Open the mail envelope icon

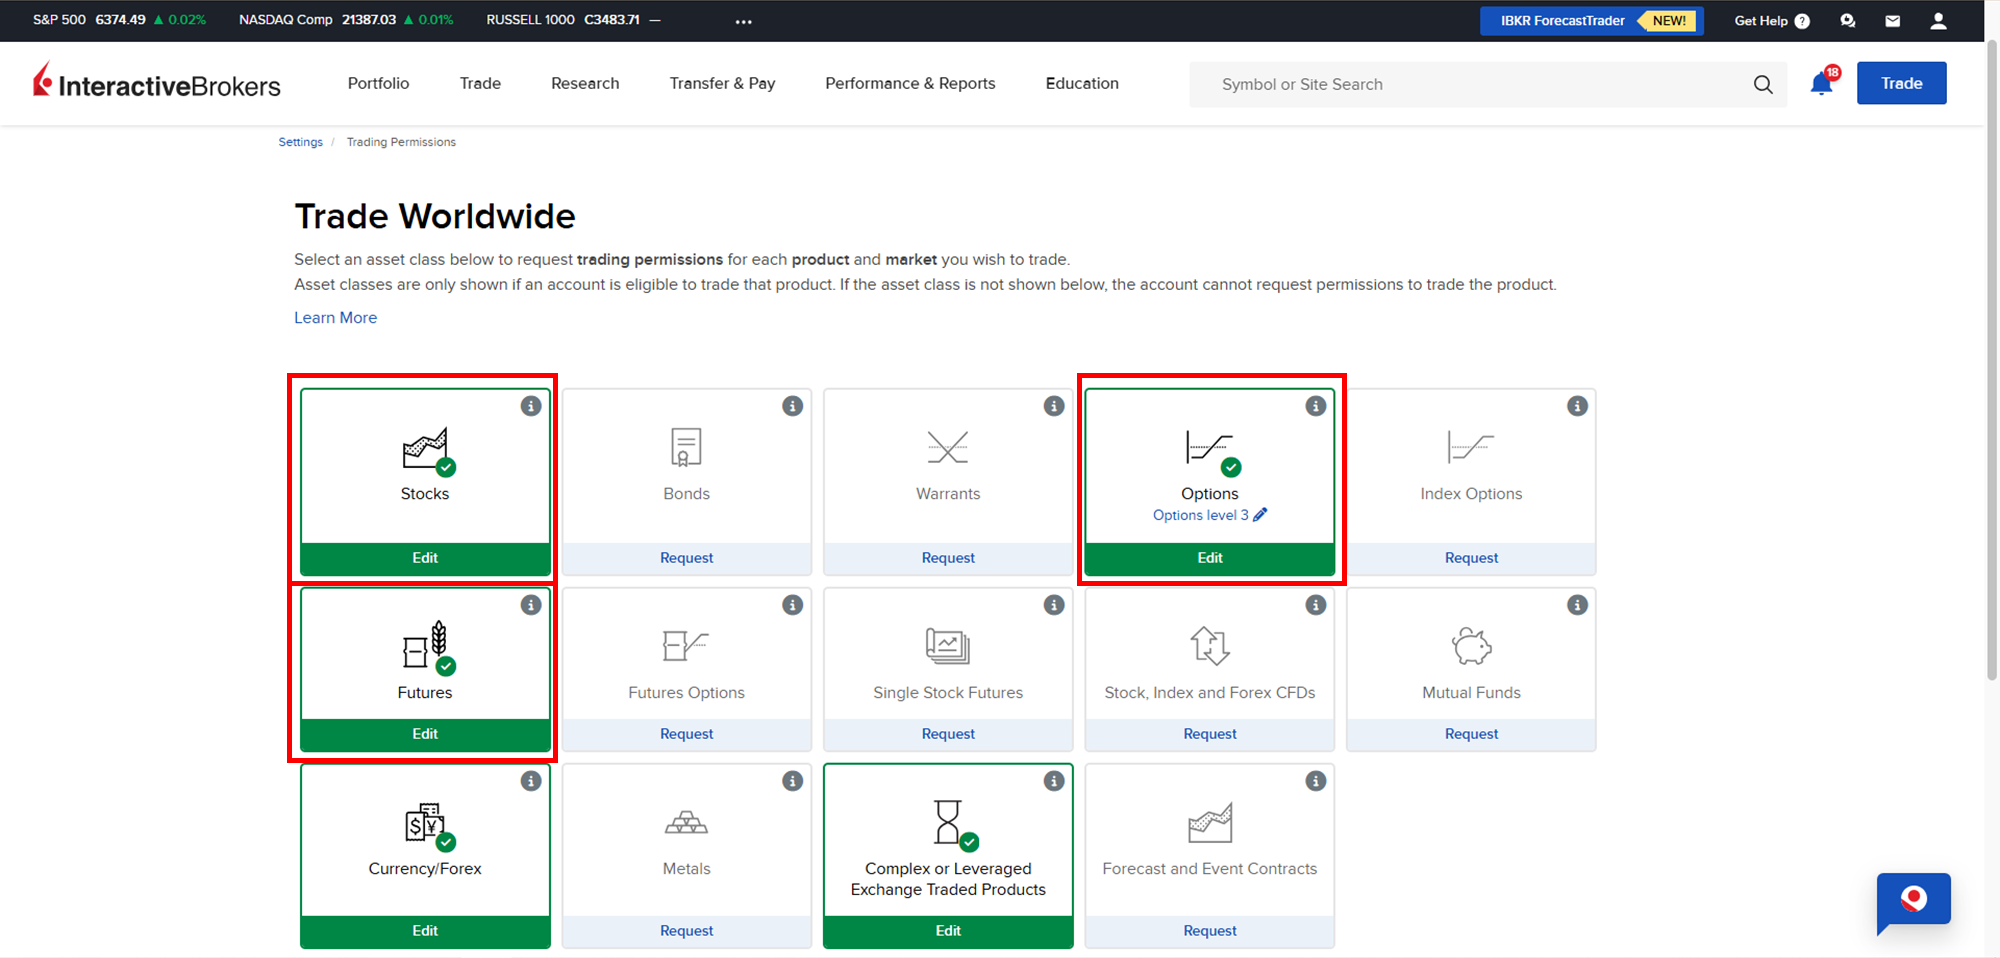(x=1892, y=21)
